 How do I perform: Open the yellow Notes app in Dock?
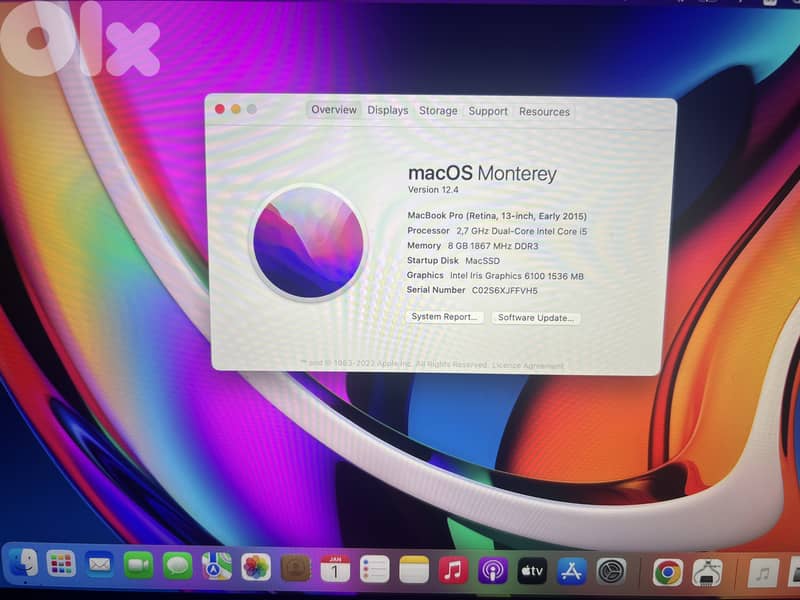tap(414, 569)
